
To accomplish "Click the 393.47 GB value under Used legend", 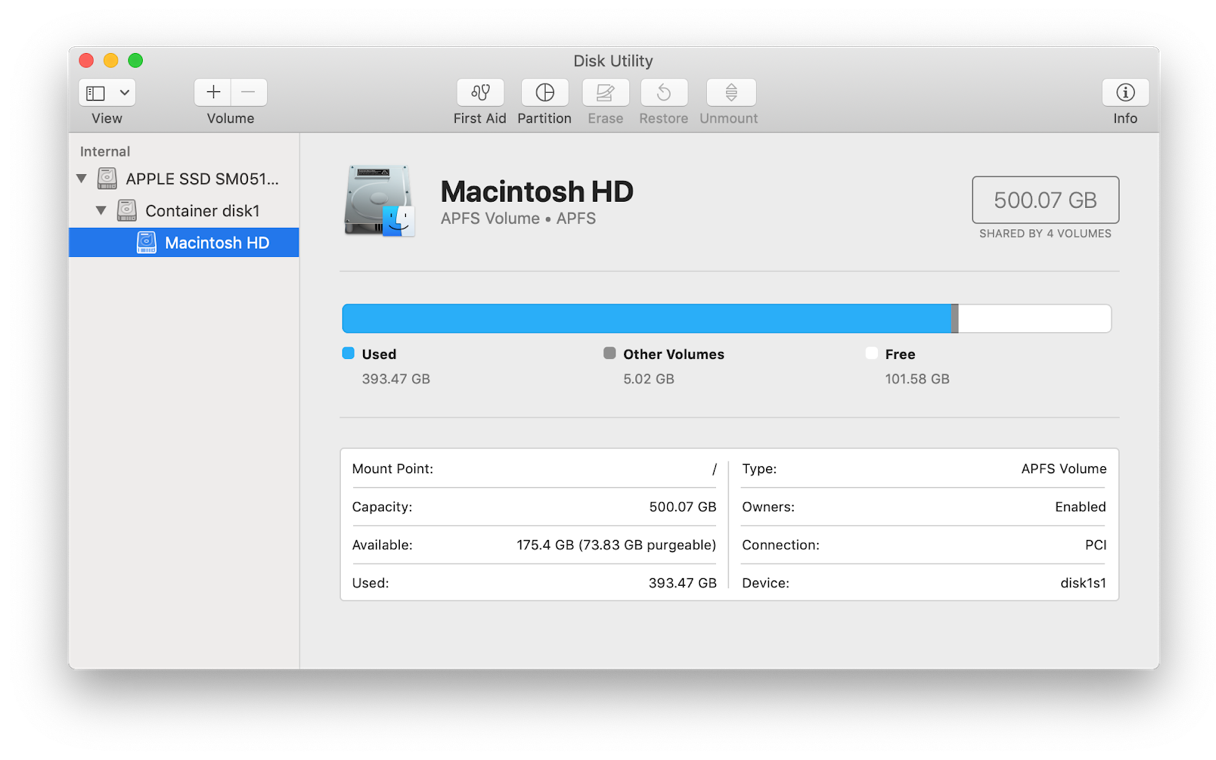I will pos(396,379).
